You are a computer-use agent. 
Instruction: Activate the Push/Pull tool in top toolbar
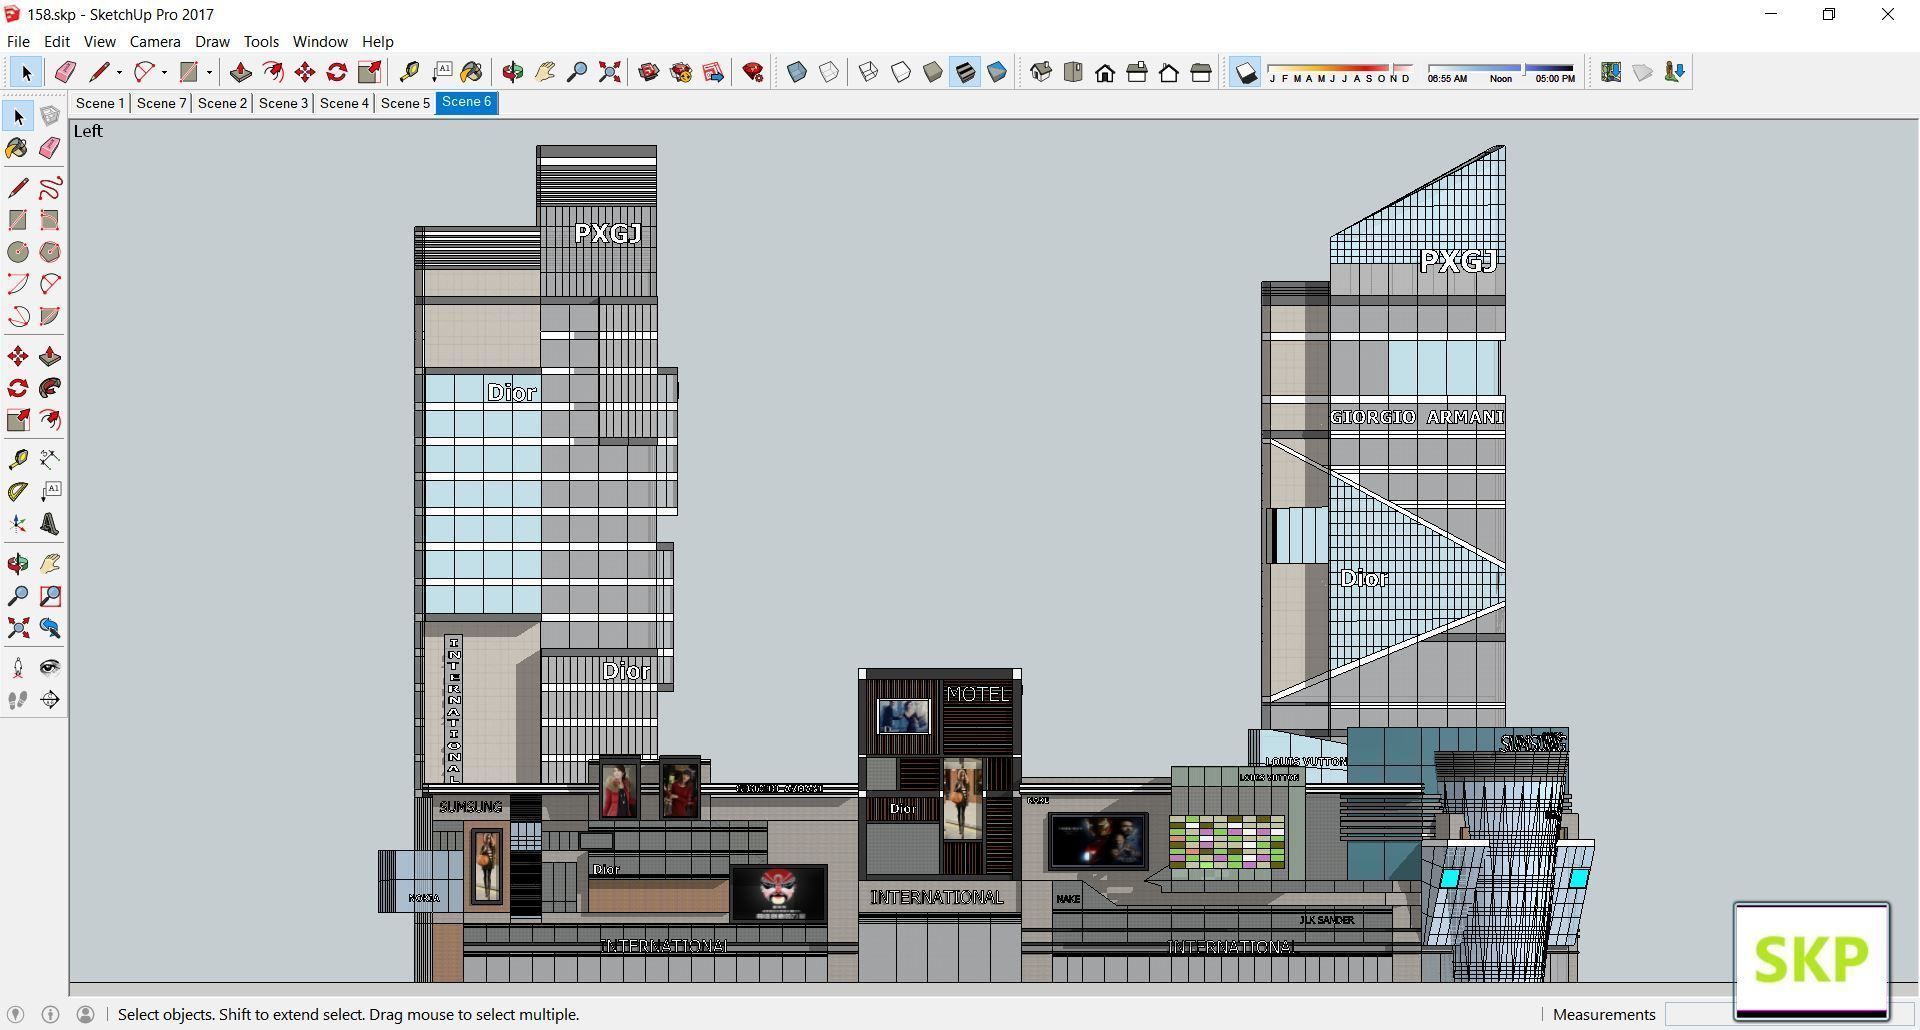[x=240, y=72]
